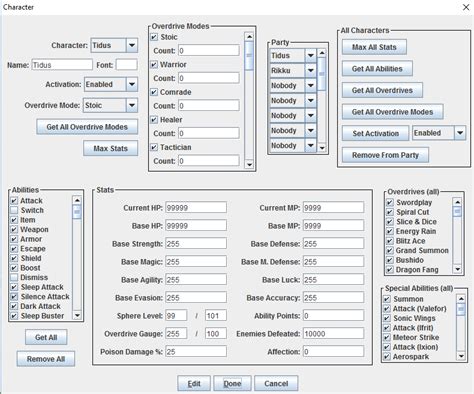Click the Font input field

[x=126, y=65]
